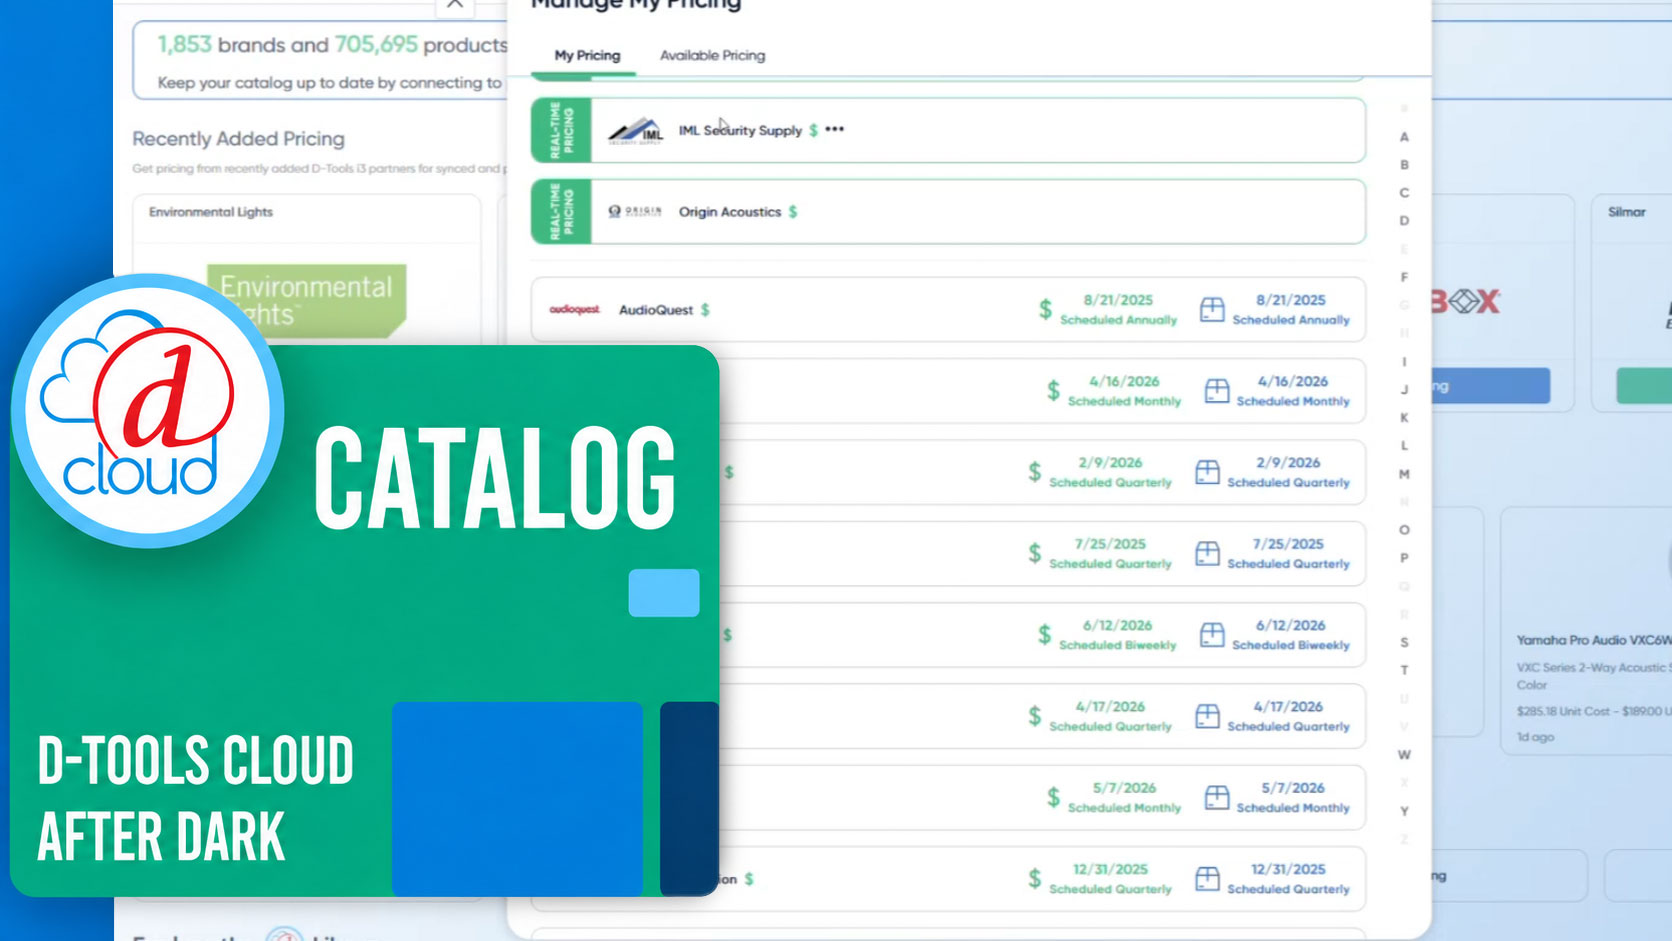This screenshot has width=1672, height=941.
Task: Jump to letter C in alphabet index
Action: [x=1404, y=193]
